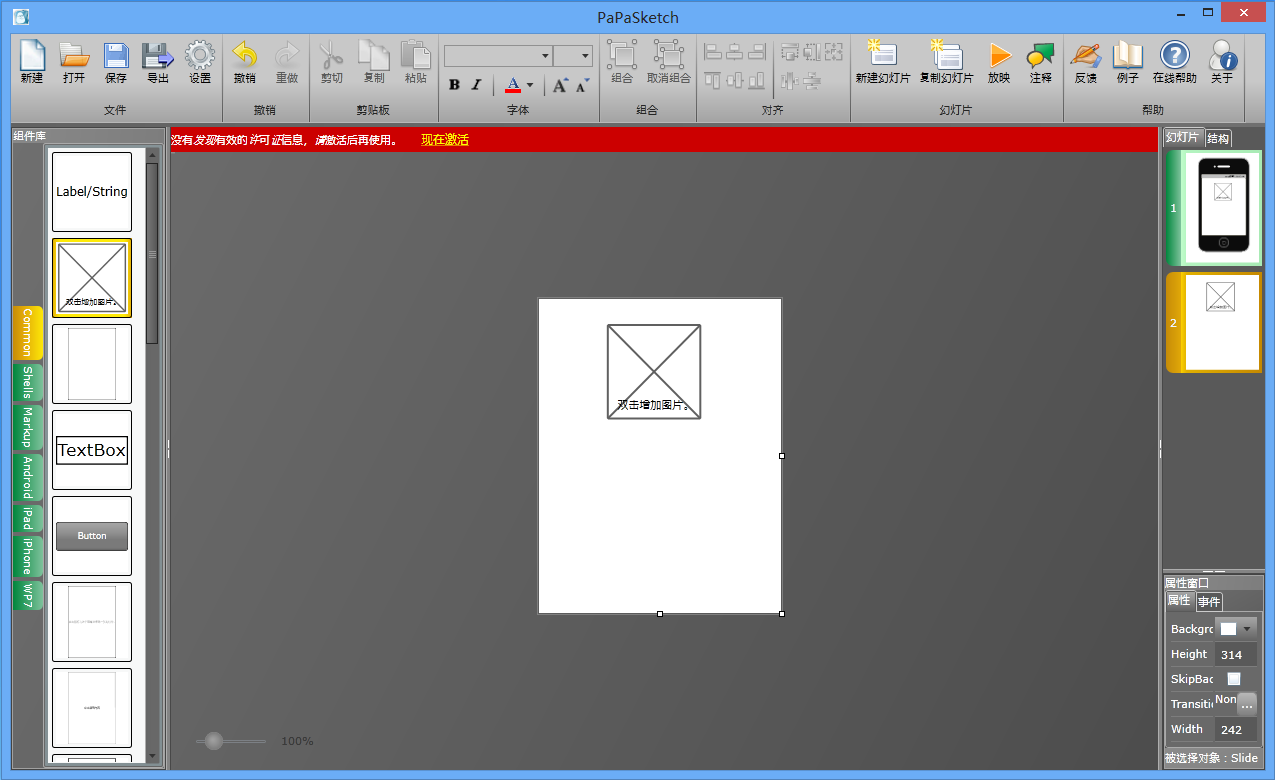Click the 剪切 (Cut) scissors icon
This screenshot has height=780, width=1275.
331,55
